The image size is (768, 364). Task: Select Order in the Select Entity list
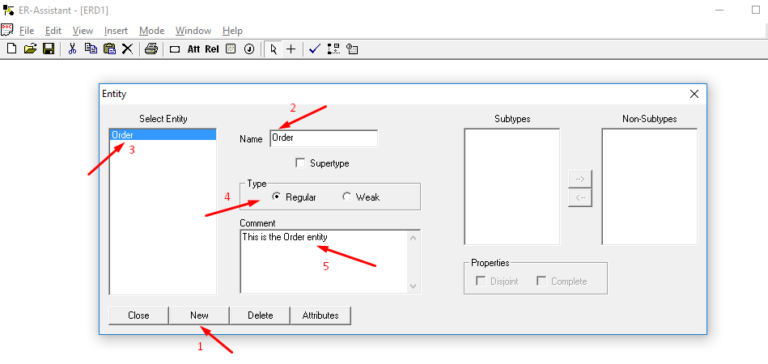163,135
